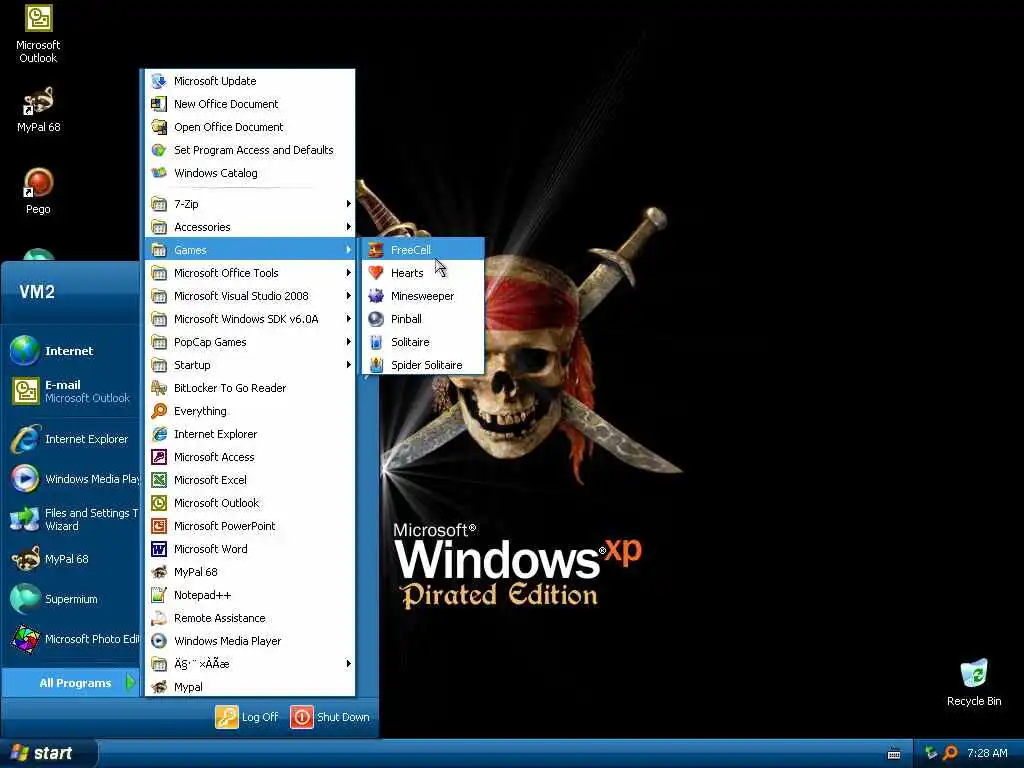Expand Microsoft Office Tools folder
This screenshot has height=768, width=1024.
(250, 273)
